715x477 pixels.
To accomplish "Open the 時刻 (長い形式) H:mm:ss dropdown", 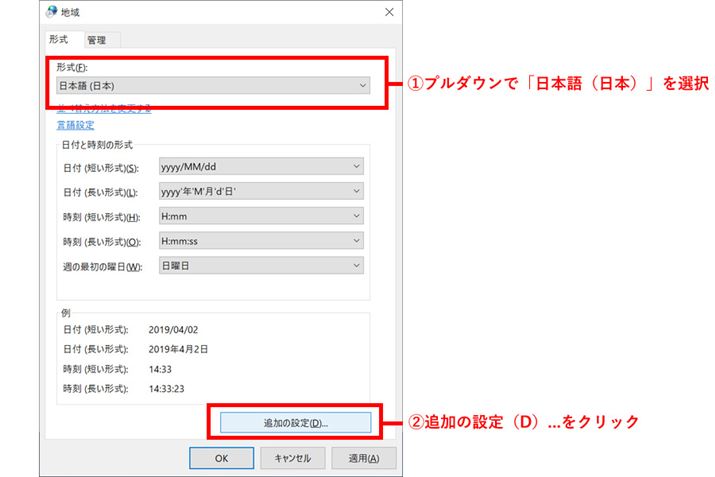I will [260, 241].
